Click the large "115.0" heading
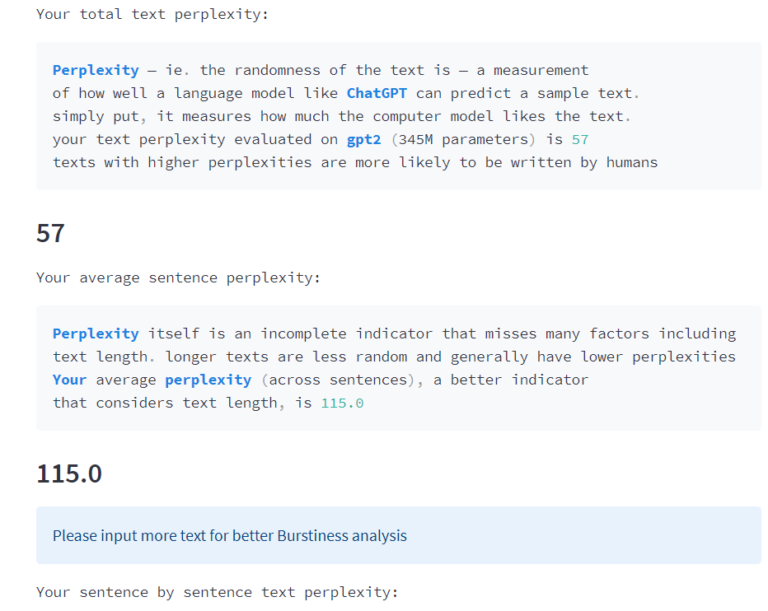The width and height of the screenshot is (768, 611). 69,473
